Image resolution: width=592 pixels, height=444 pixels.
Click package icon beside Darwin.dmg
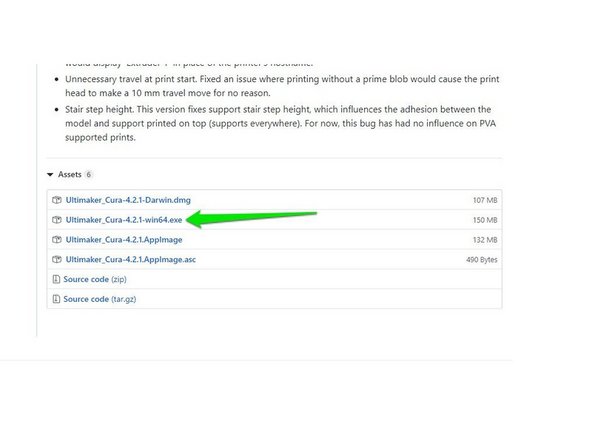click(x=57, y=200)
